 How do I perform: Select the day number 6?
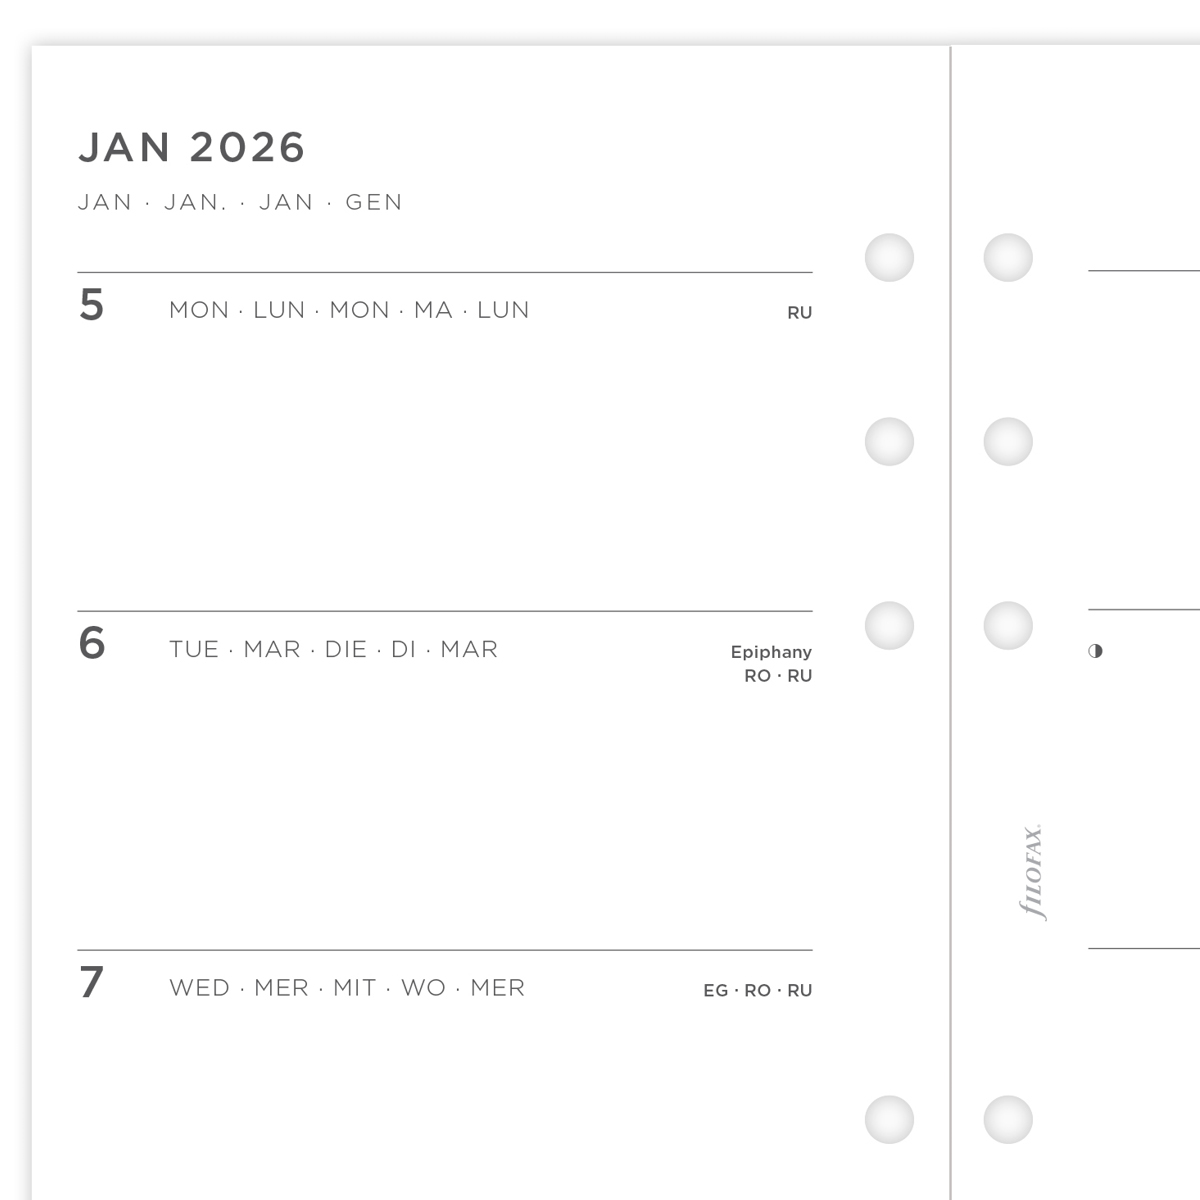[x=92, y=643]
